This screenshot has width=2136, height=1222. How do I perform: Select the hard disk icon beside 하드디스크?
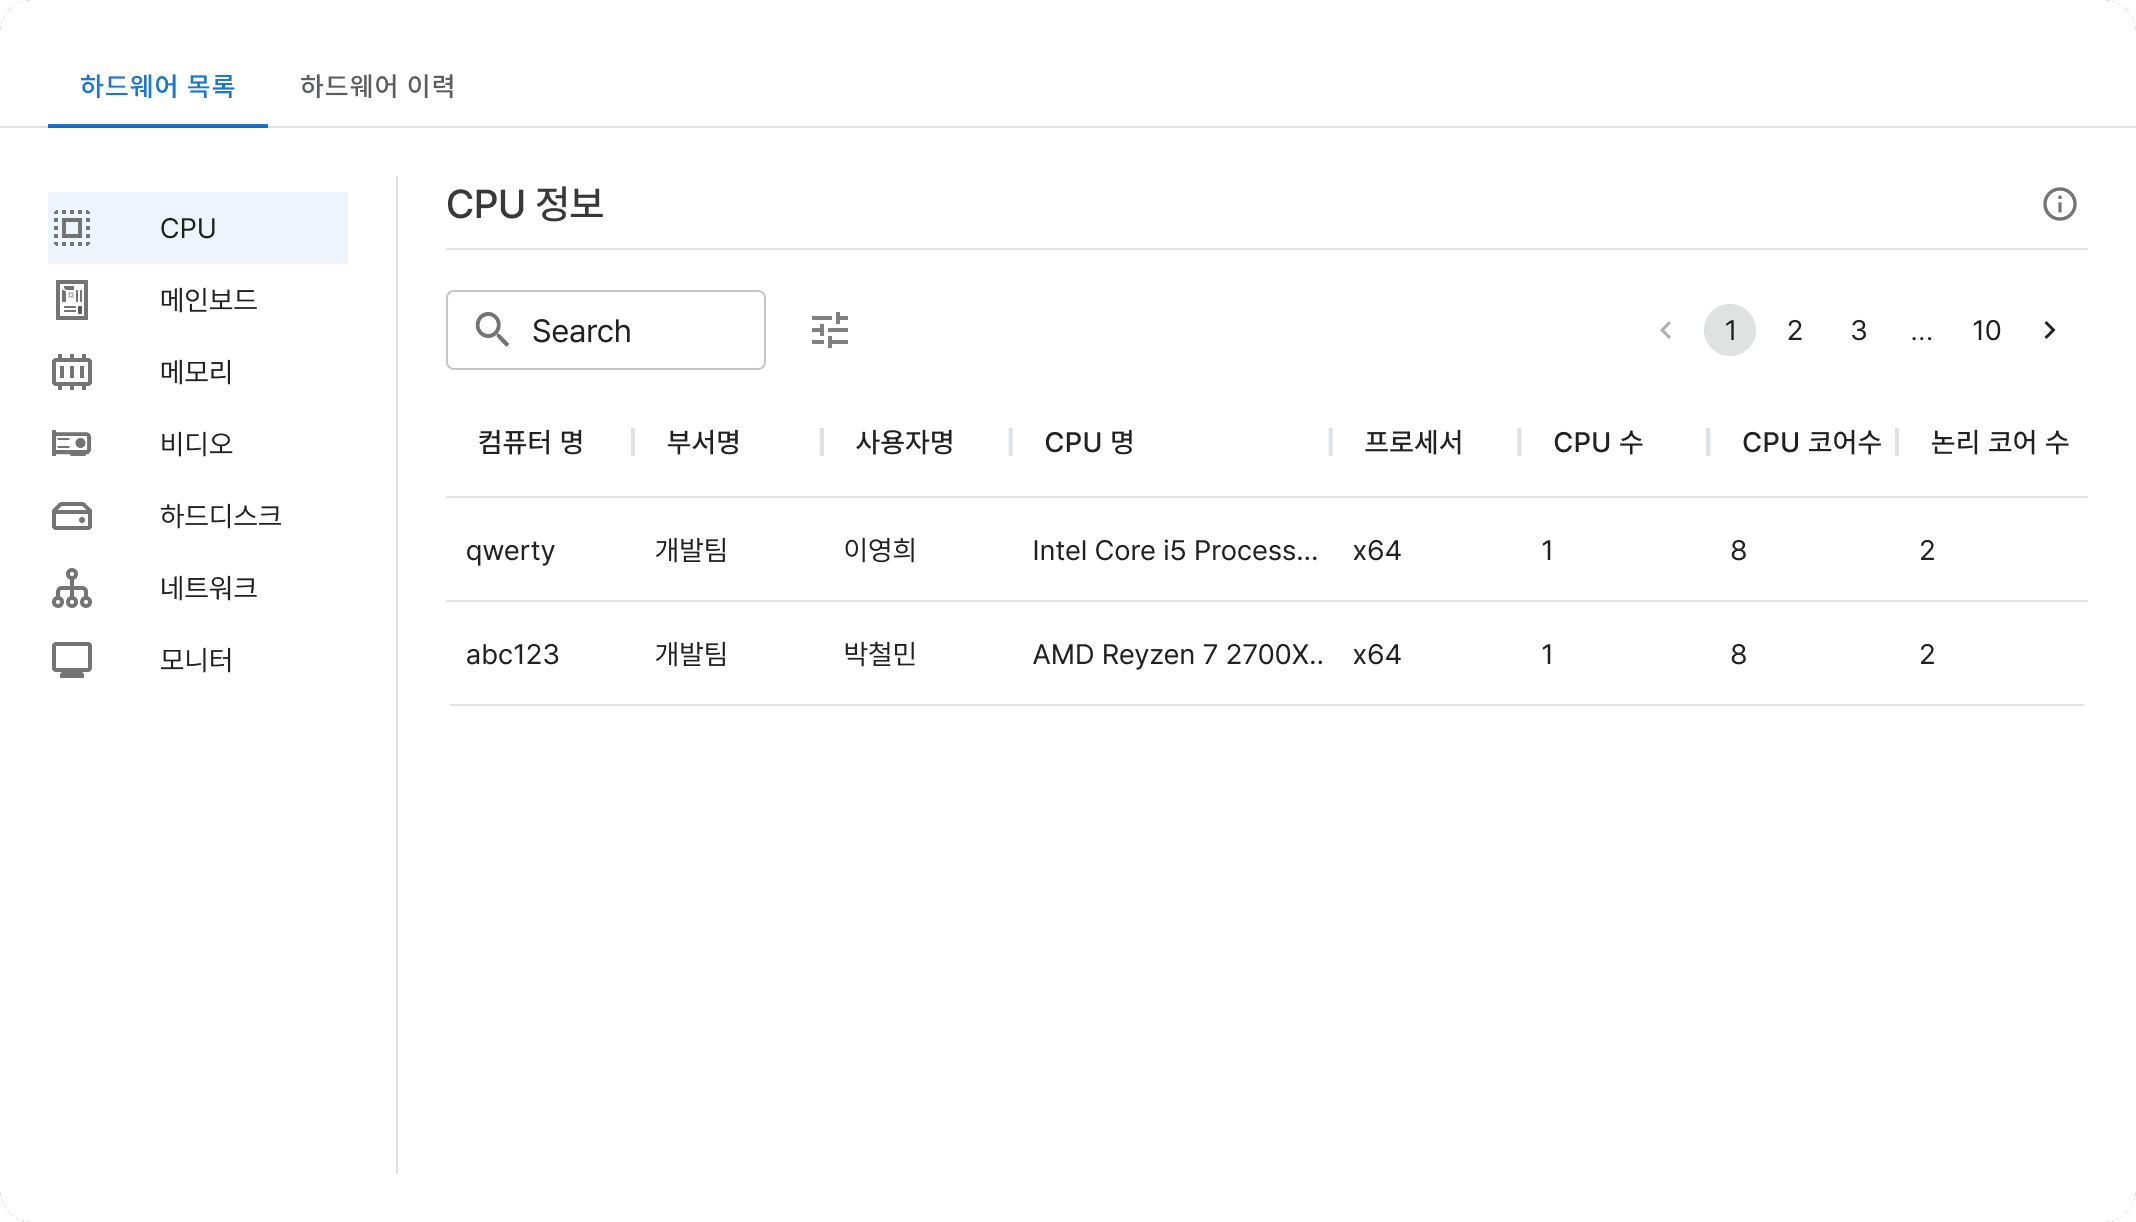[x=71, y=515]
